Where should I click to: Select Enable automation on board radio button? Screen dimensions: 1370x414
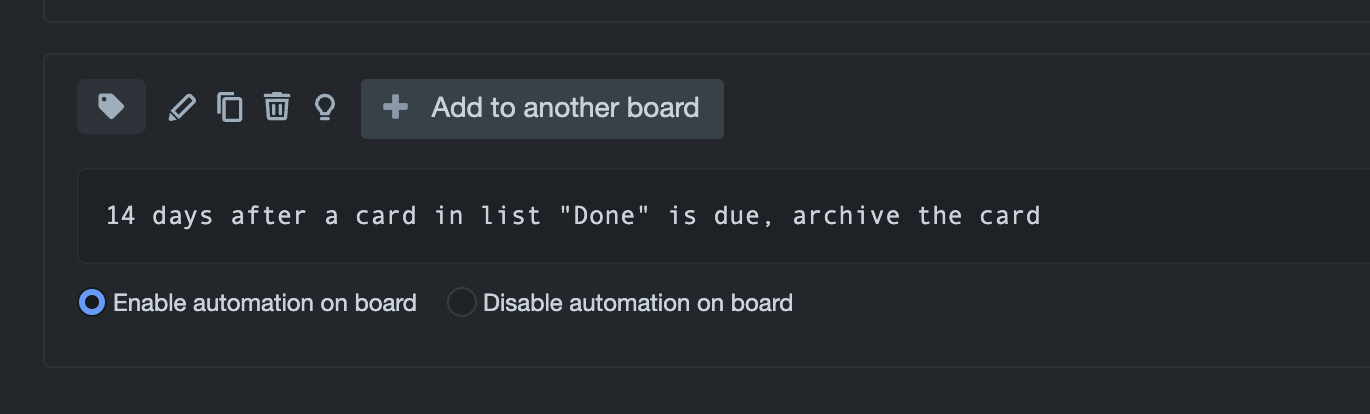(92, 302)
